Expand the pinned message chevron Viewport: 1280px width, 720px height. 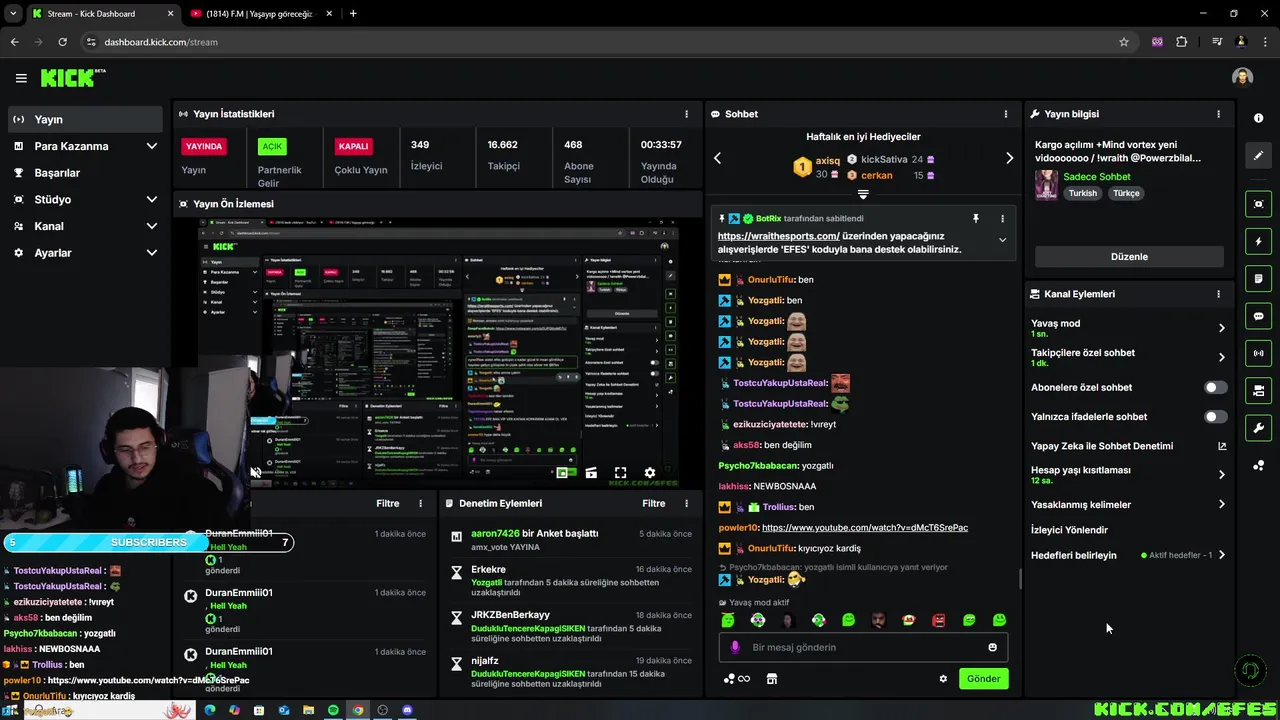click(1002, 240)
